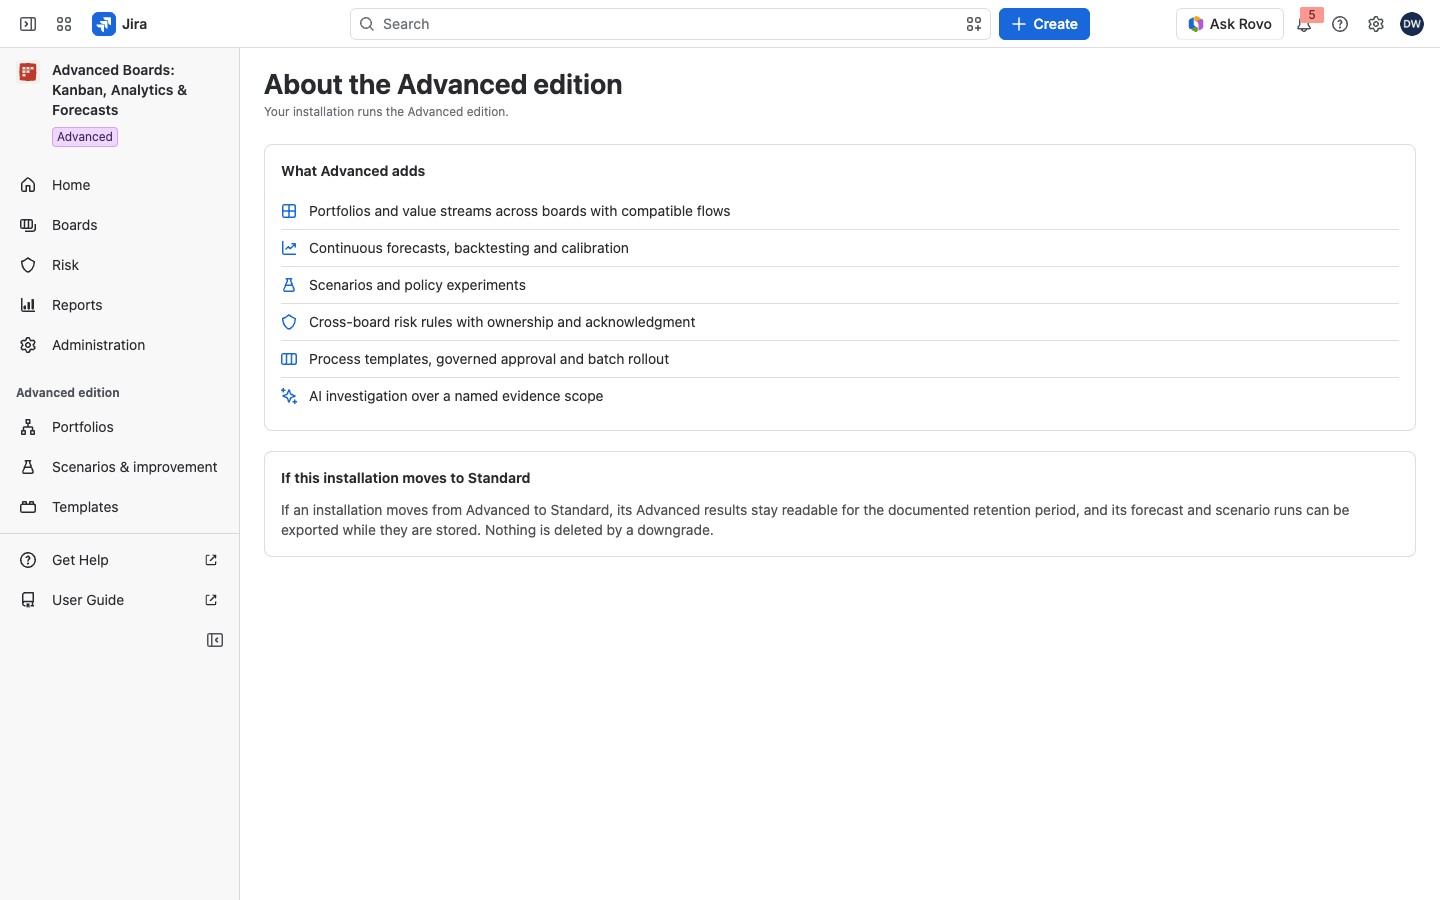This screenshot has height=900, width=1440.
Task: Click 'Scenarios and policy experiments' text
Action: pos(417,285)
